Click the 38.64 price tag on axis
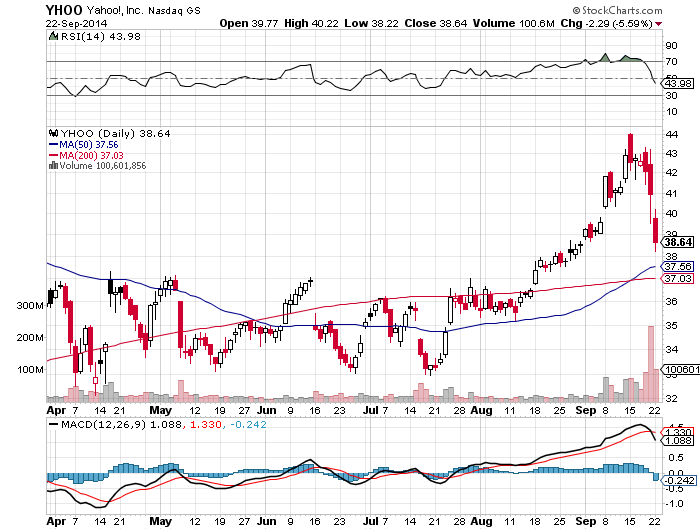The image size is (700, 530). coord(678,242)
